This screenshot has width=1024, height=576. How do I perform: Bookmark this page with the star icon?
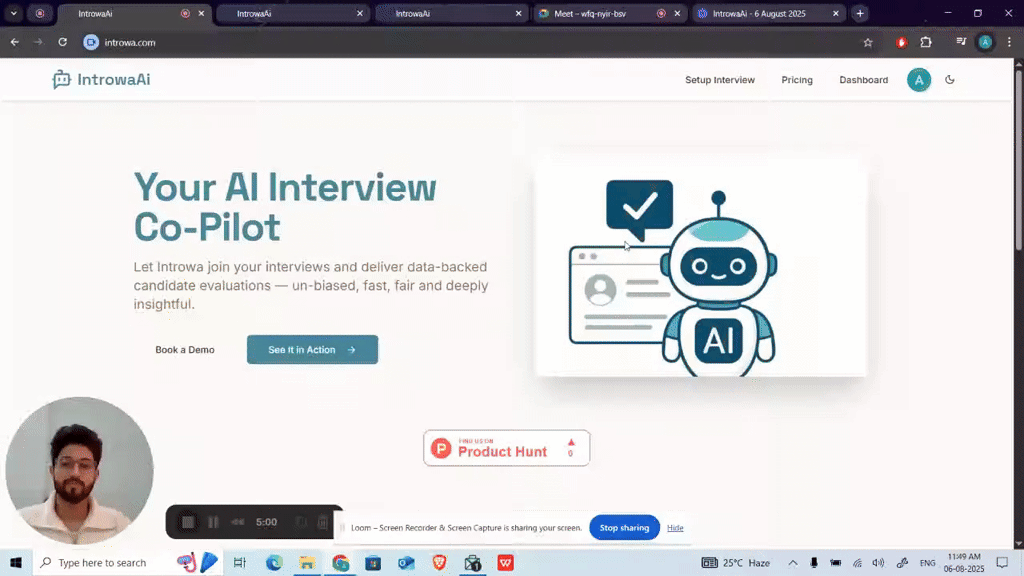point(867,42)
